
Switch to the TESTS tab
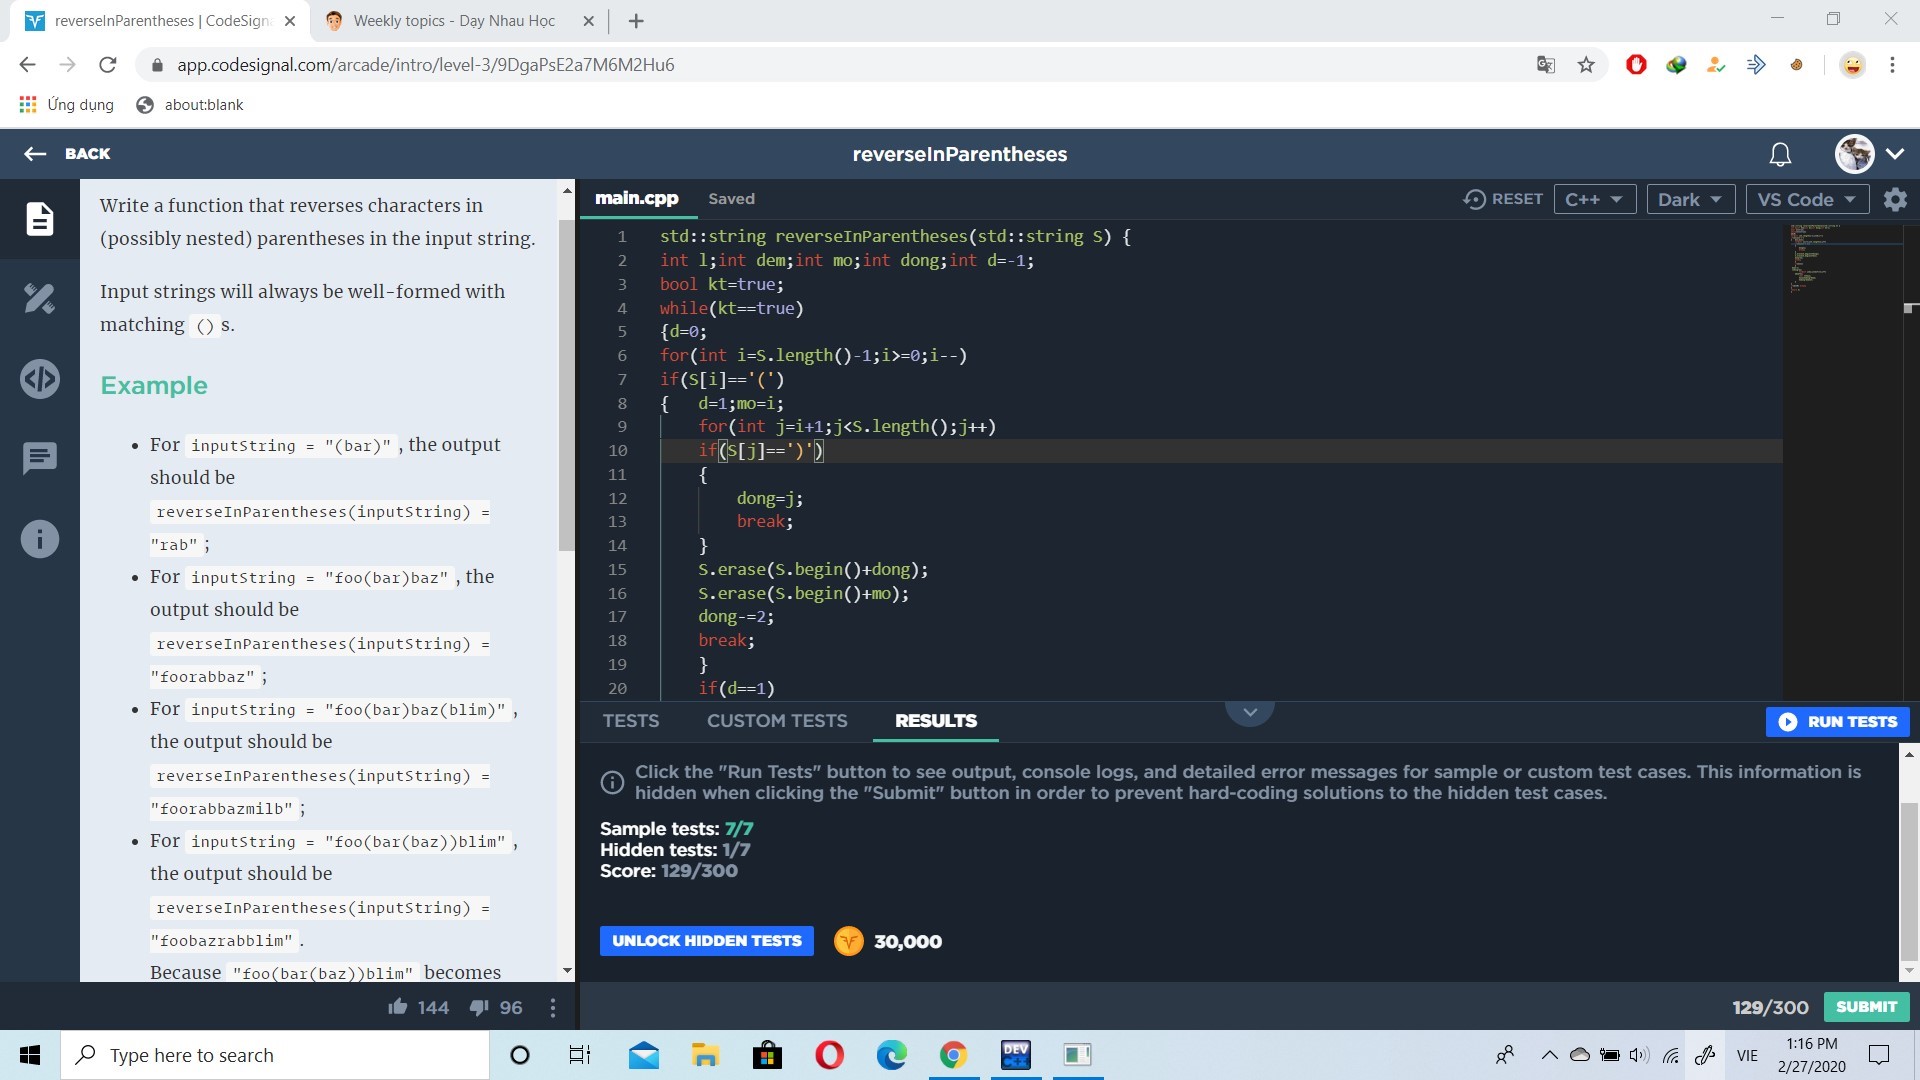pos(630,721)
